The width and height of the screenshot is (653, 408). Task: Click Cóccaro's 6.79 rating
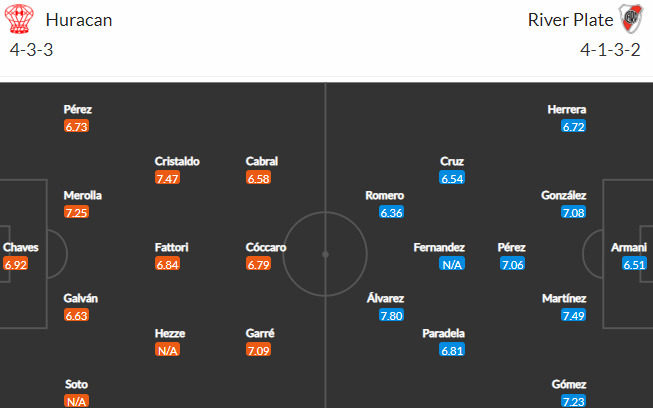coord(259,264)
